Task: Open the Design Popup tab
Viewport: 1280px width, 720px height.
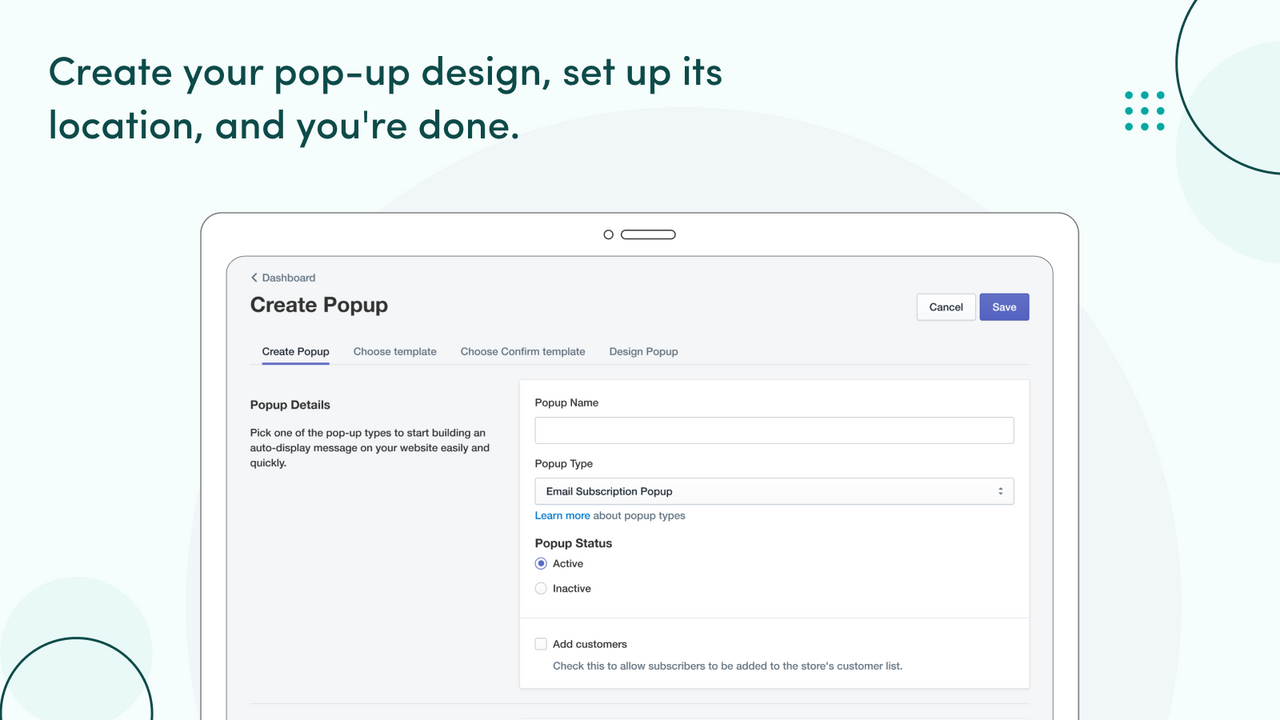Action: click(643, 351)
